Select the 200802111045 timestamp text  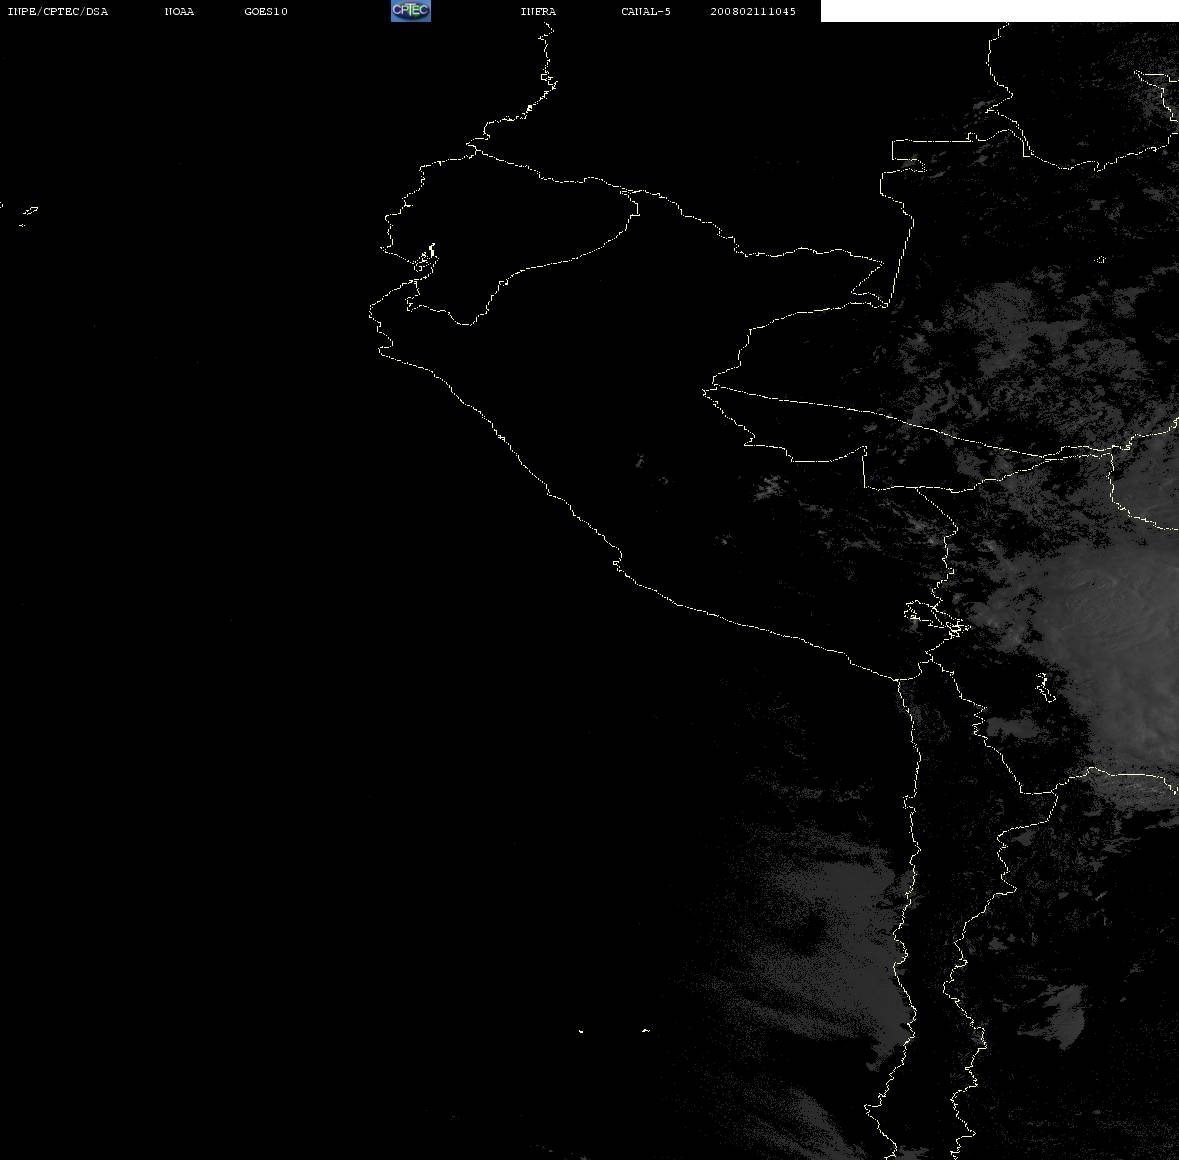753,11
